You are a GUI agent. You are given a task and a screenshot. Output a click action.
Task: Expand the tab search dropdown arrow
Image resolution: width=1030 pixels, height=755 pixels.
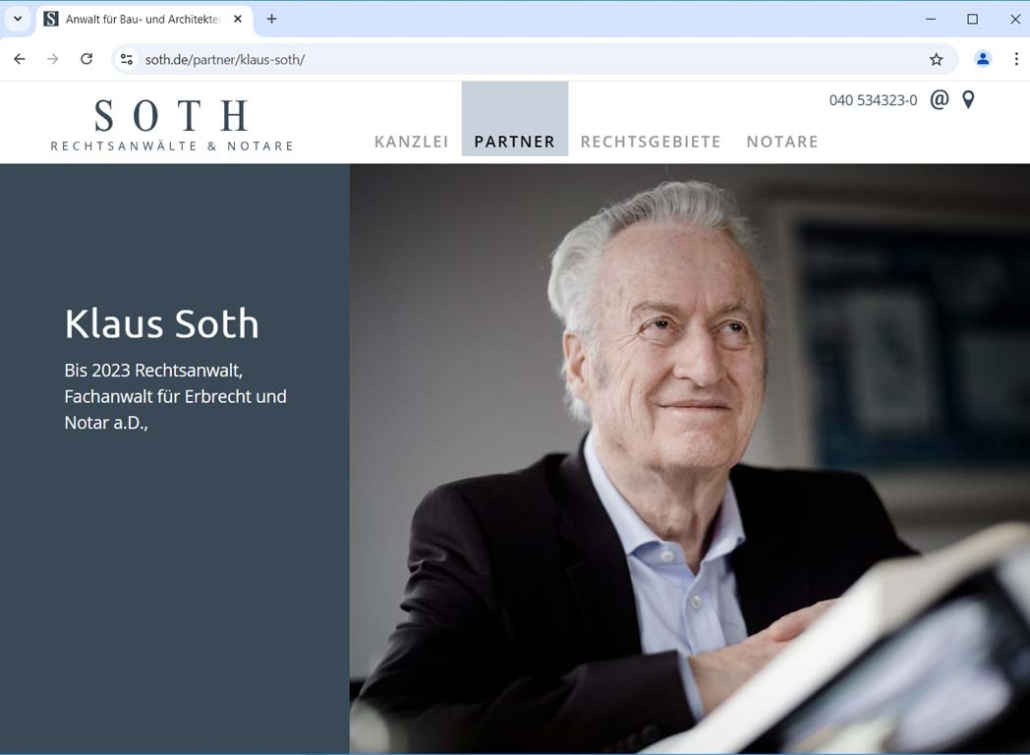[x=18, y=19]
